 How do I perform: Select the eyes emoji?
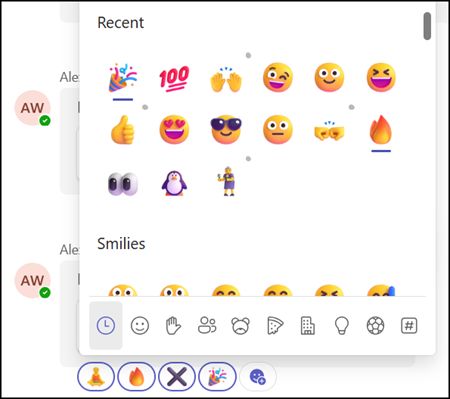tap(123, 184)
